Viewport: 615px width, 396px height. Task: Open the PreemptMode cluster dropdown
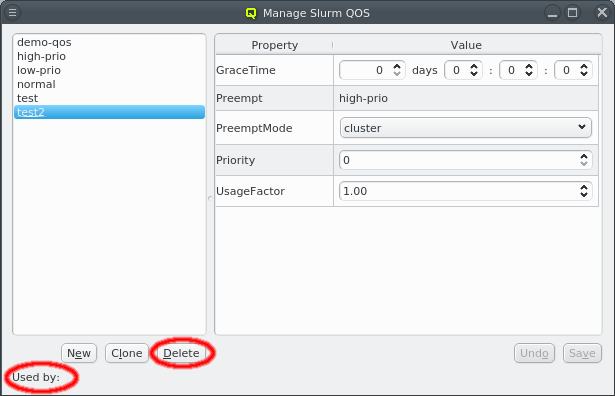(466, 128)
